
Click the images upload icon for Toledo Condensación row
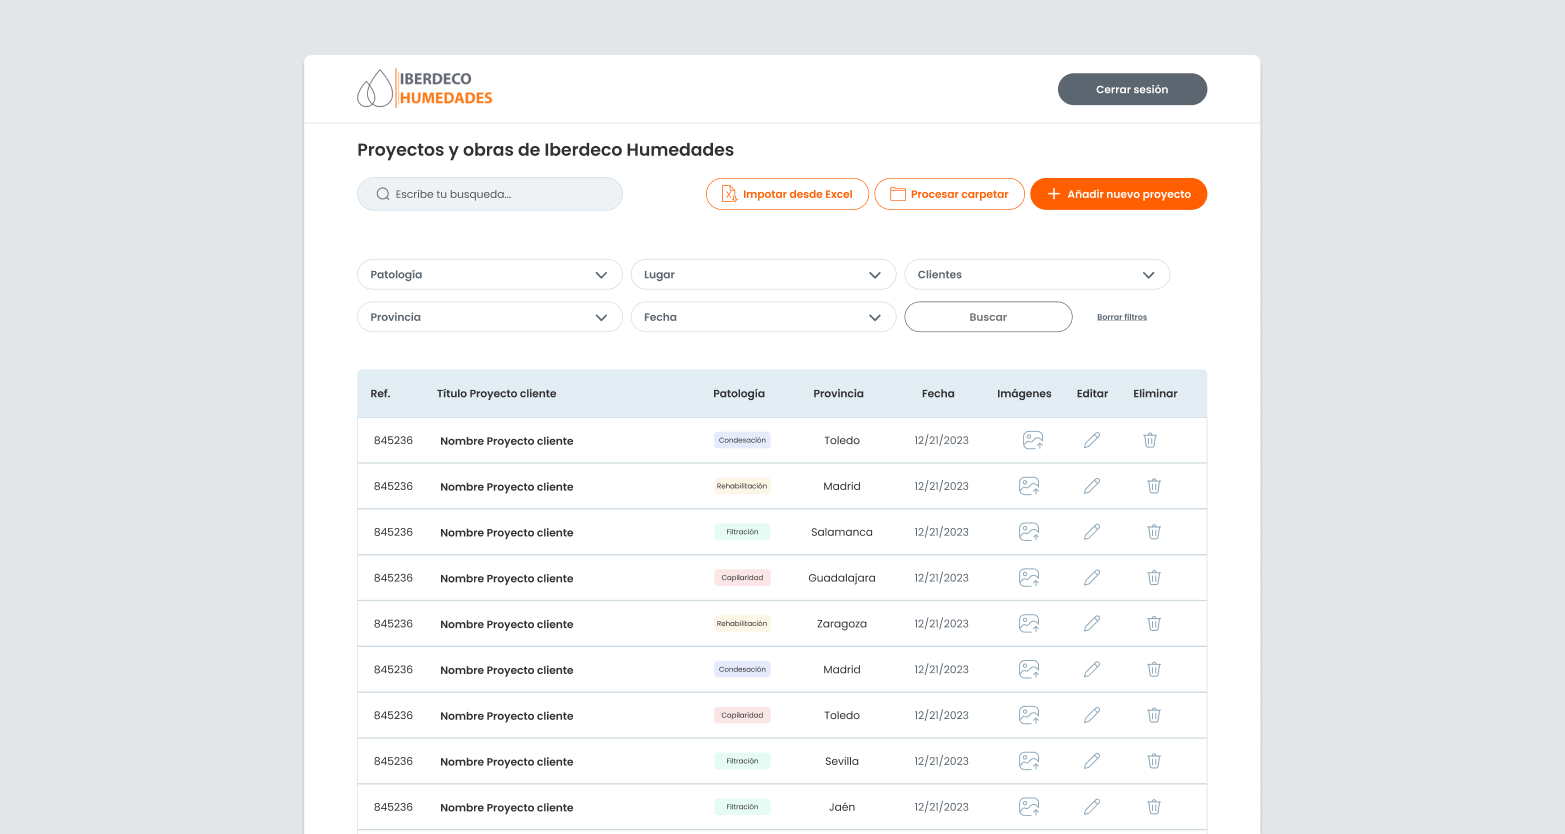click(1032, 440)
